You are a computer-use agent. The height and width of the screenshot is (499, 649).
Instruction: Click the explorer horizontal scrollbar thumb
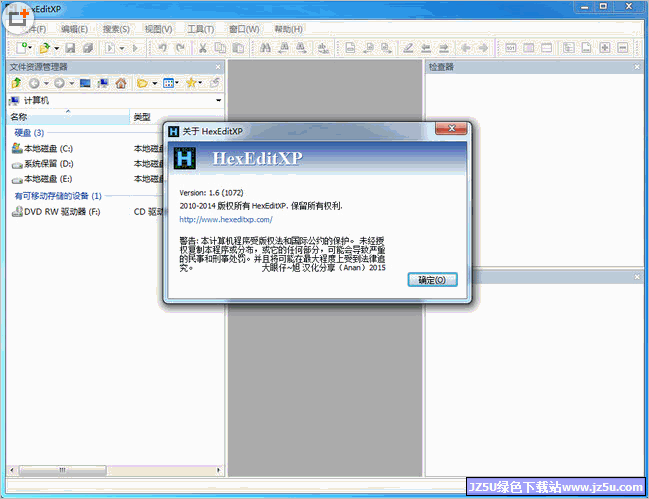(62, 470)
